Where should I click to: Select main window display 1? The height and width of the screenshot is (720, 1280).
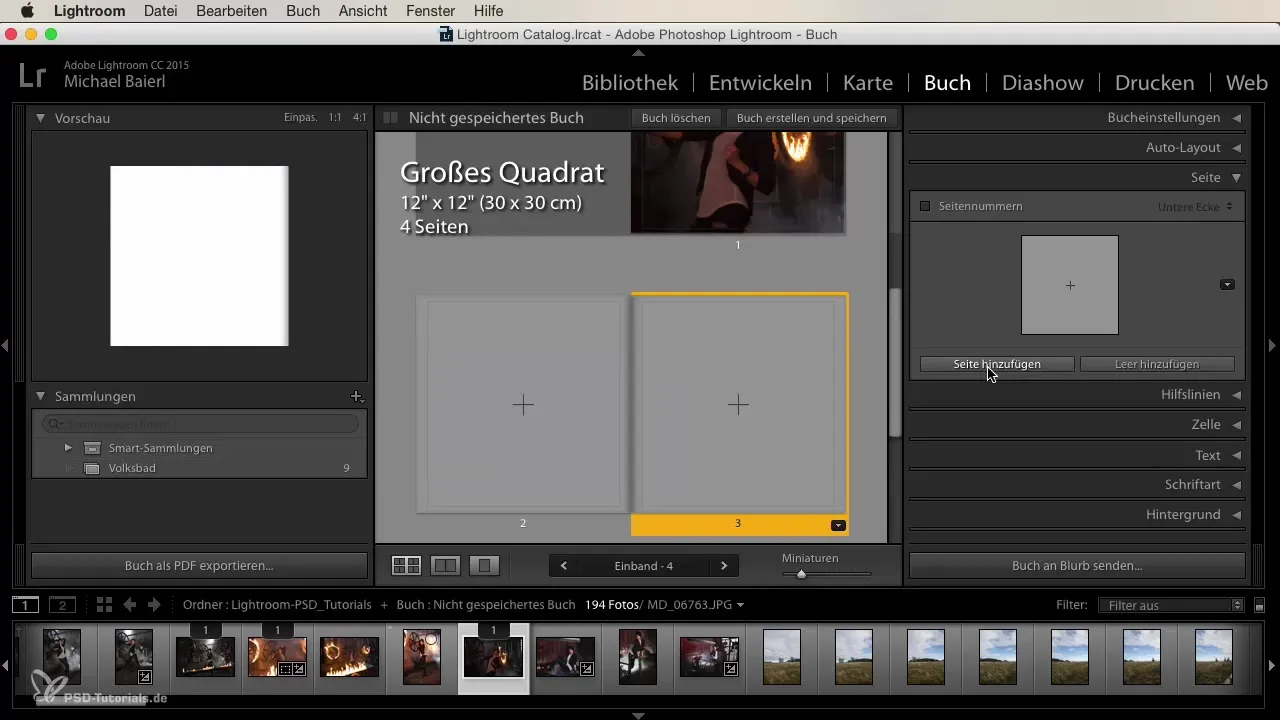(x=26, y=605)
